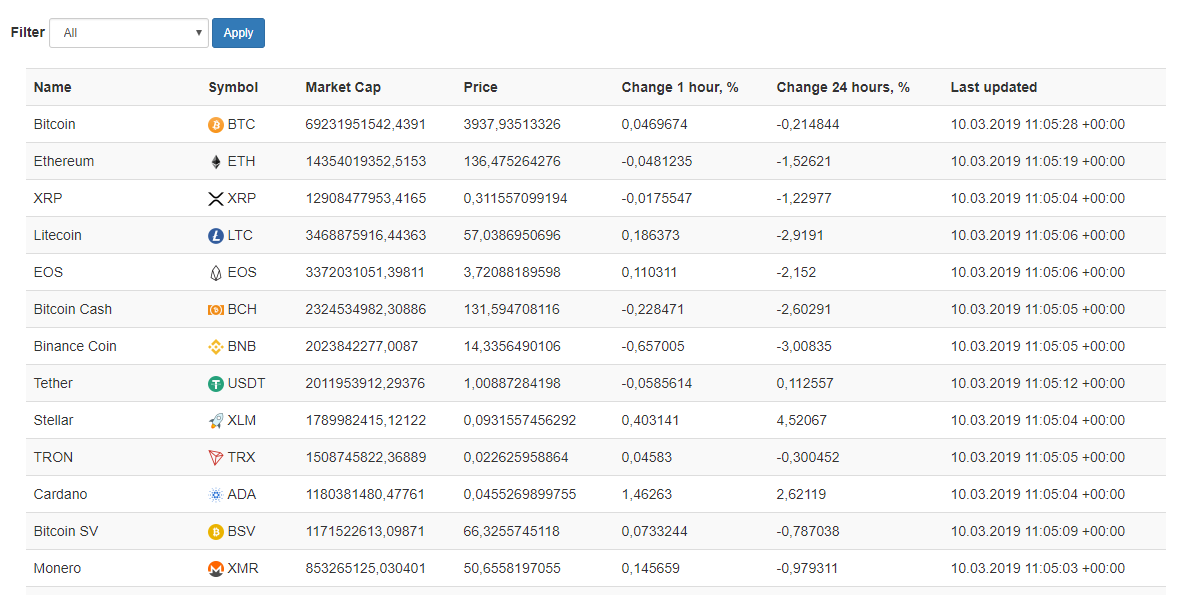
Task: Click the Litecoin LTC icon
Action: (216, 236)
